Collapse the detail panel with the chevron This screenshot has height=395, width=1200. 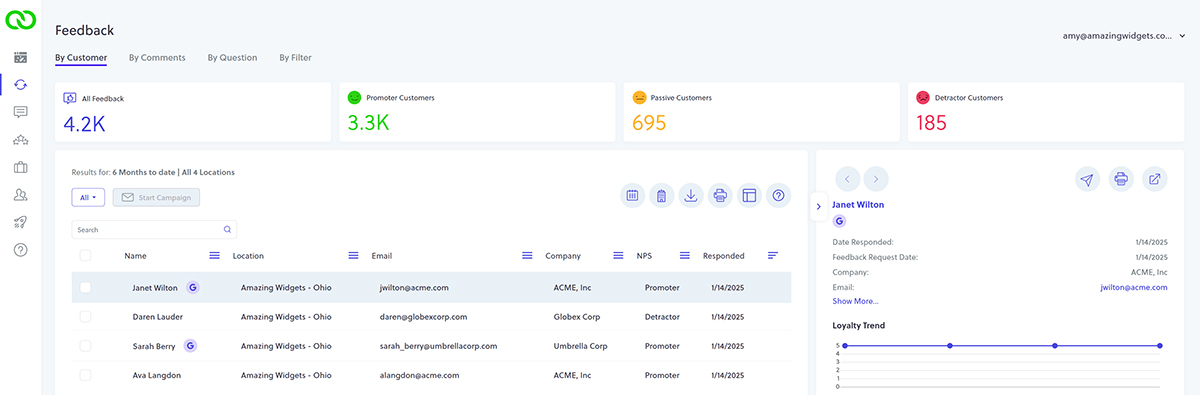click(x=818, y=206)
